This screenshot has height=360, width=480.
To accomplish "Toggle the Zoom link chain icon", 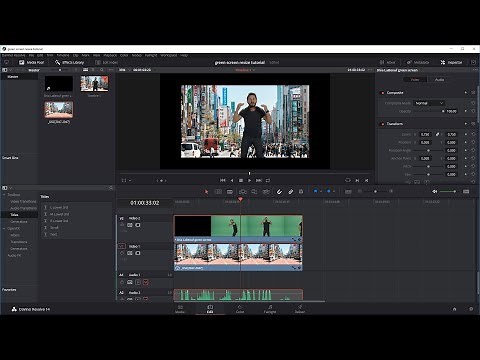I will pyautogui.click(x=438, y=134).
